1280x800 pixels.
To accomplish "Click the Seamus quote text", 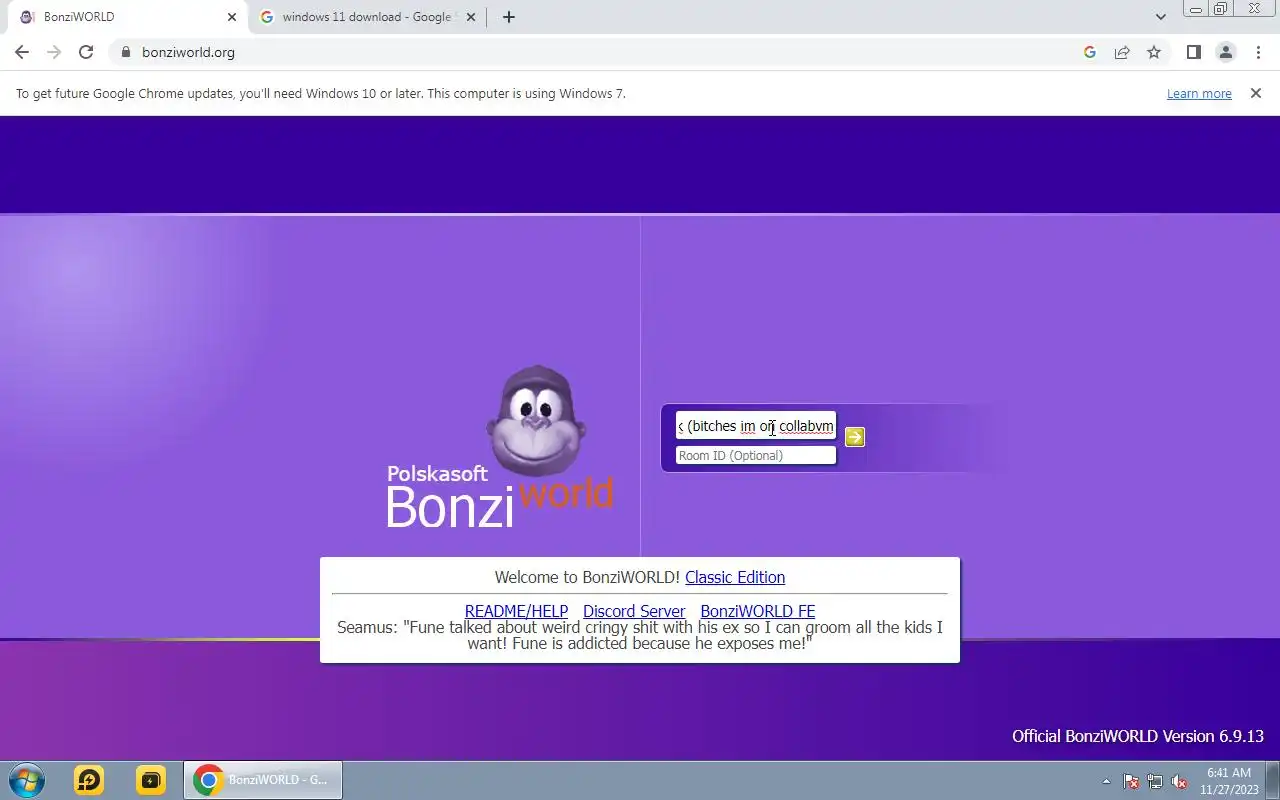I will point(640,635).
